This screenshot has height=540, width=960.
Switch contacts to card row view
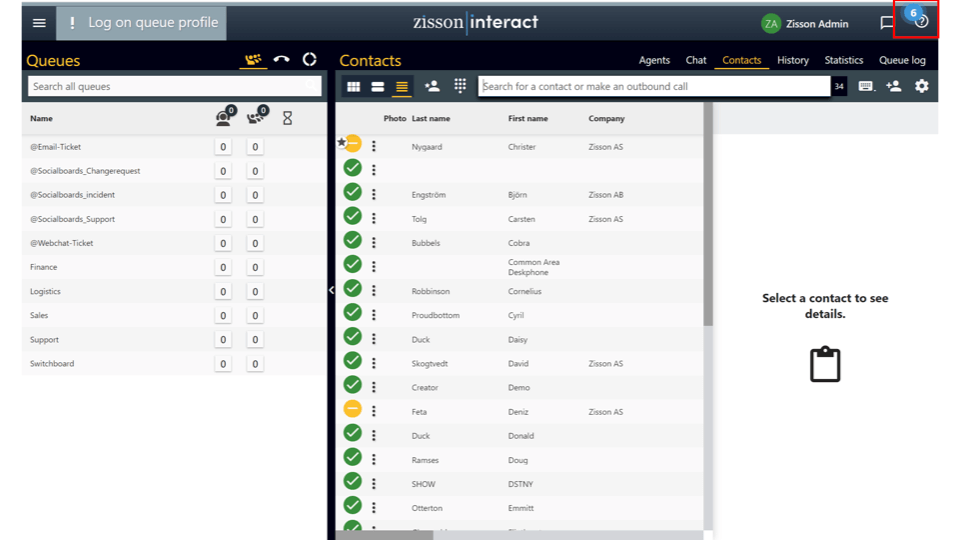pos(378,87)
